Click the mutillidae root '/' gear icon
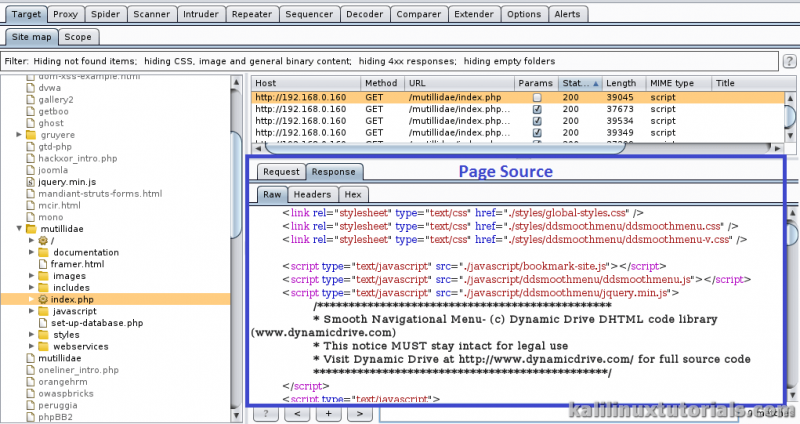Viewport: 800px width, 424px height. (x=43, y=240)
